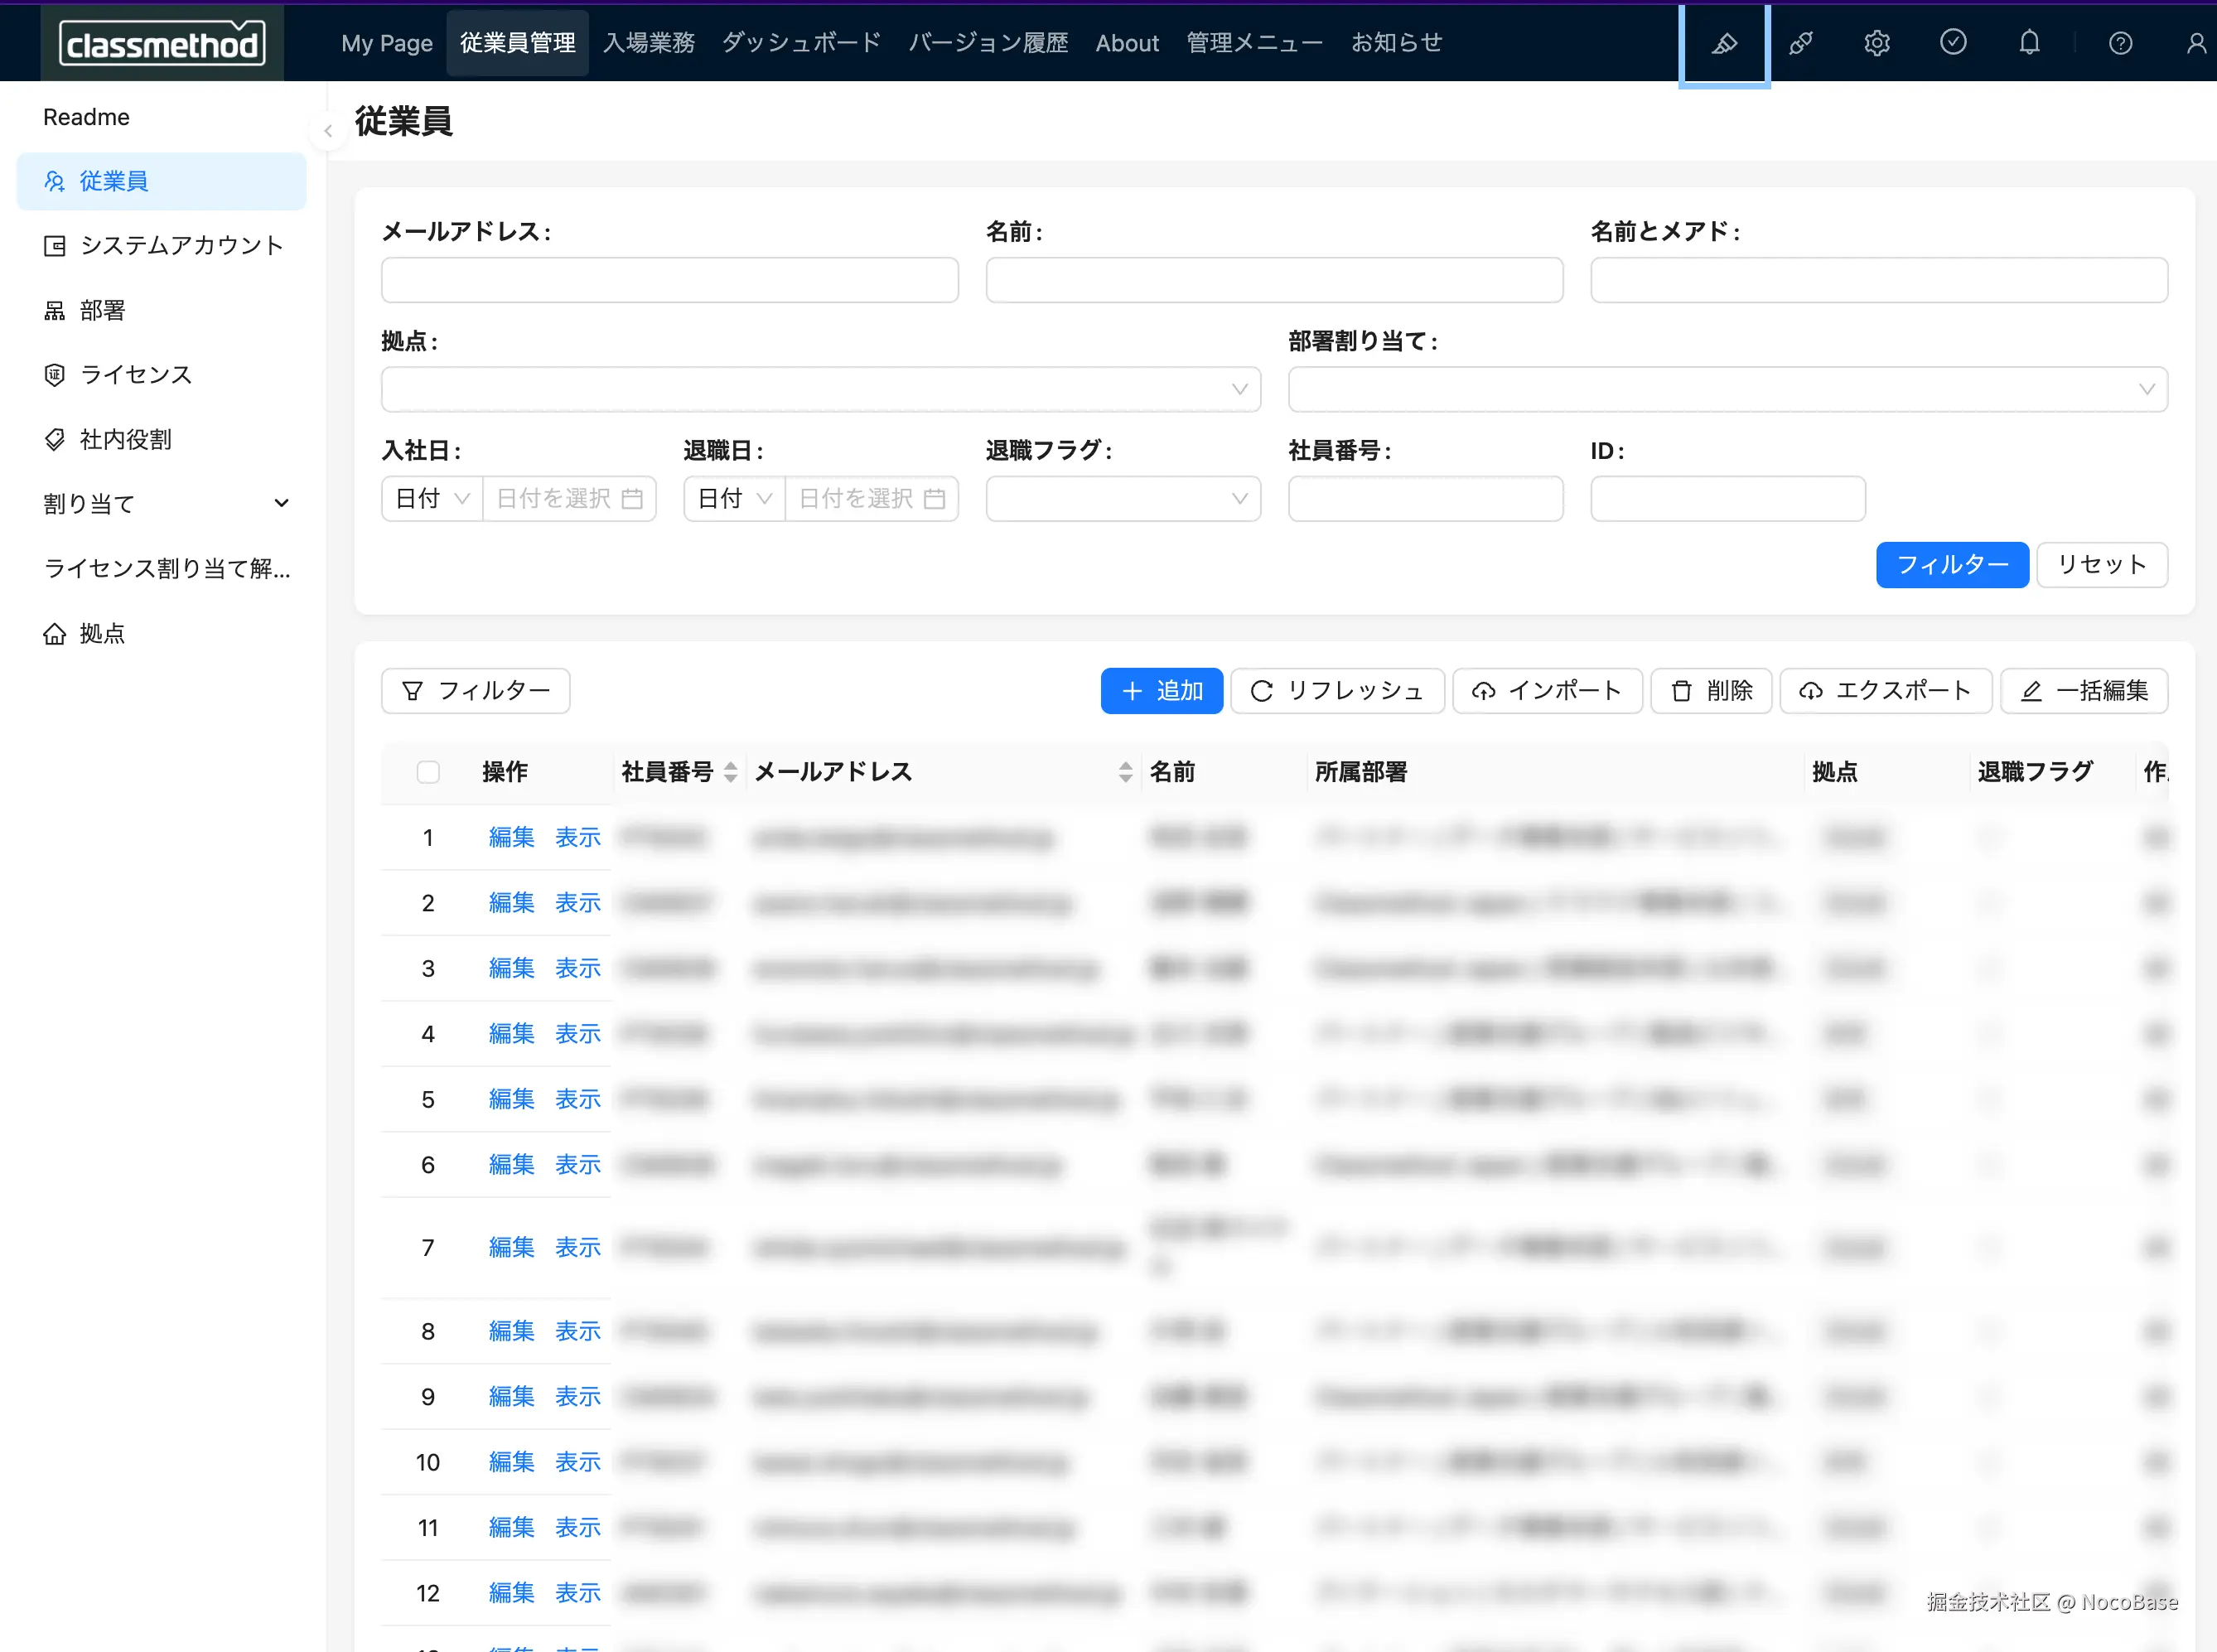Click 編集 link in row 5
Image resolution: width=2217 pixels, height=1652 pixels.
click(511, 1099)
